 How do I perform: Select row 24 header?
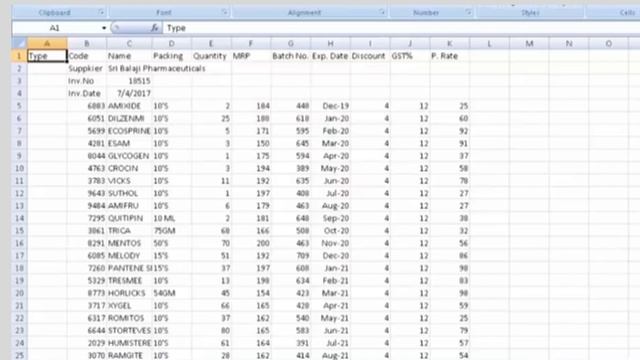[19, 343]
